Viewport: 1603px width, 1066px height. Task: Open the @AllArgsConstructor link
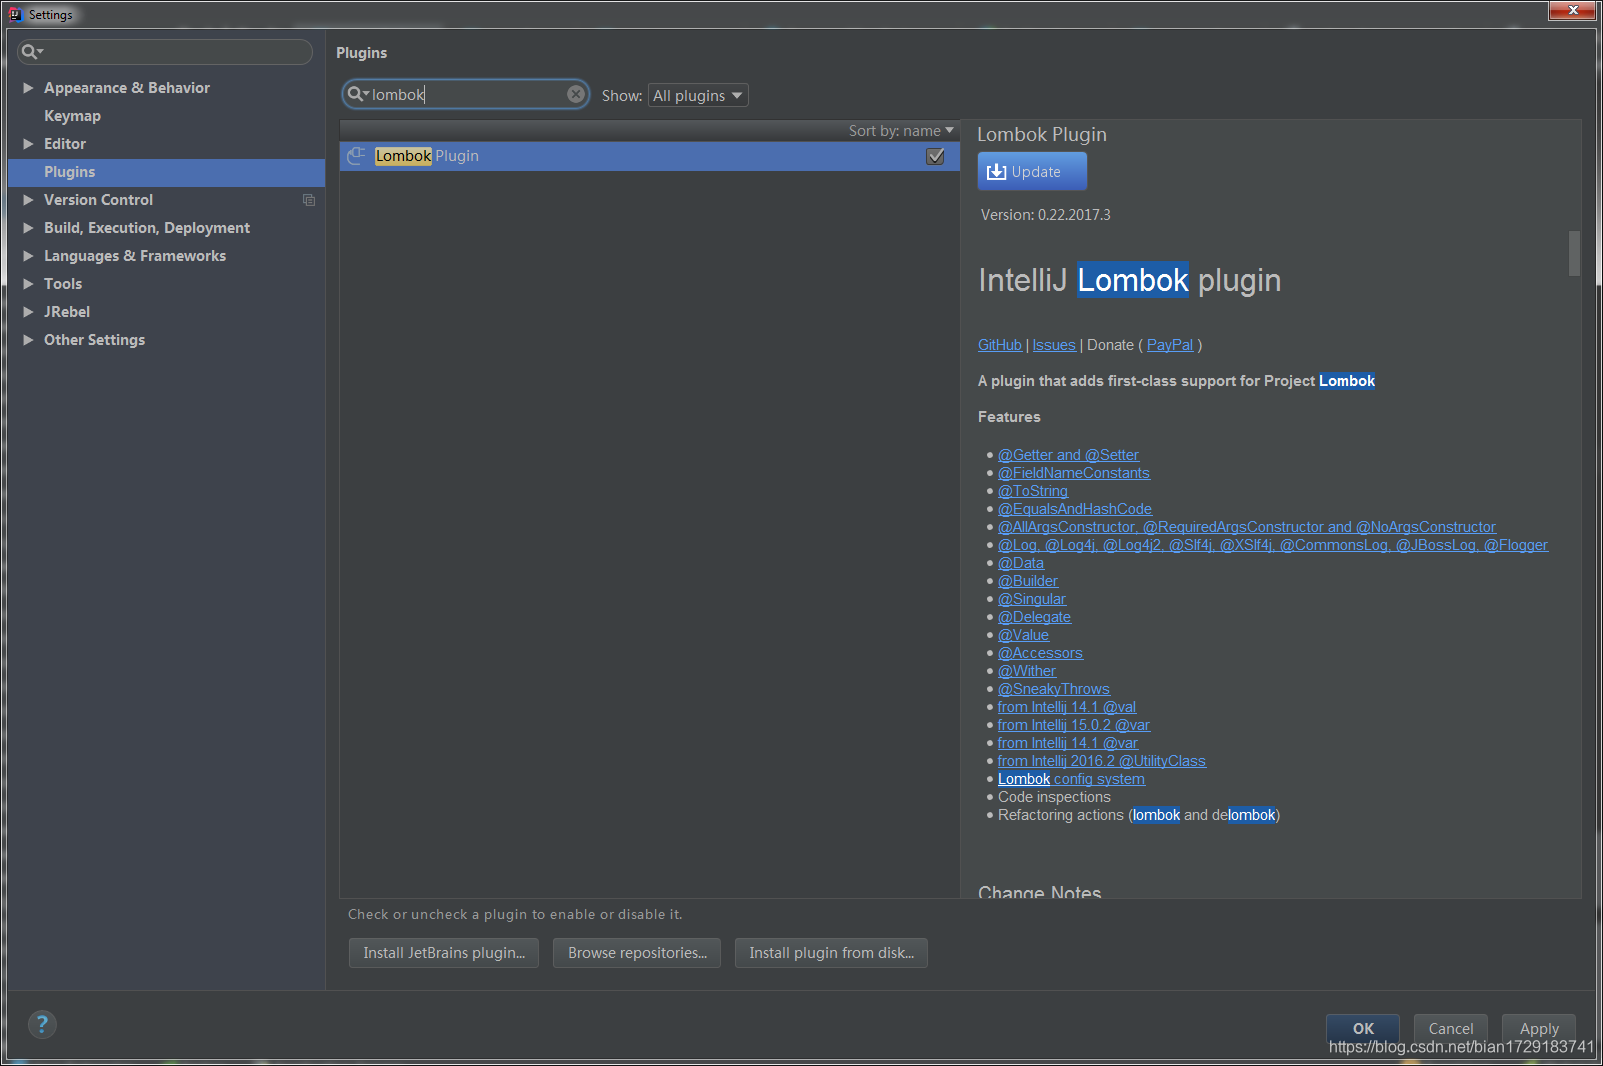(x=1247, y=527)
